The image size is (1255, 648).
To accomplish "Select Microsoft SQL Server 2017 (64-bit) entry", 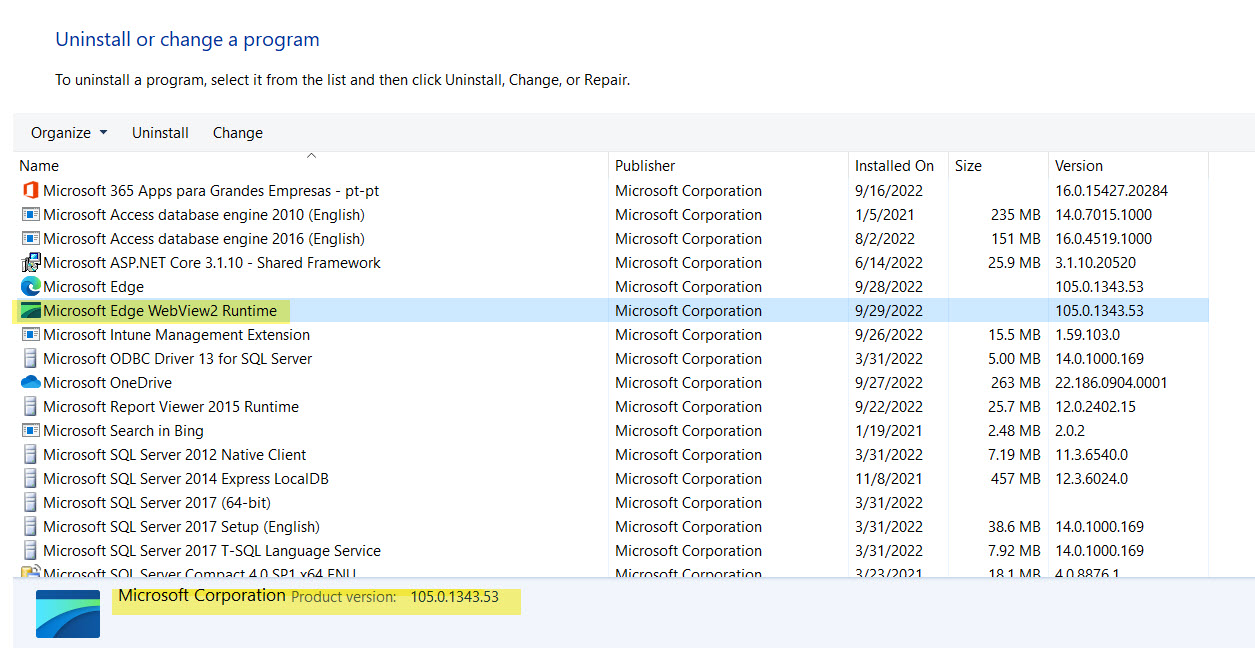I will 157,503.
